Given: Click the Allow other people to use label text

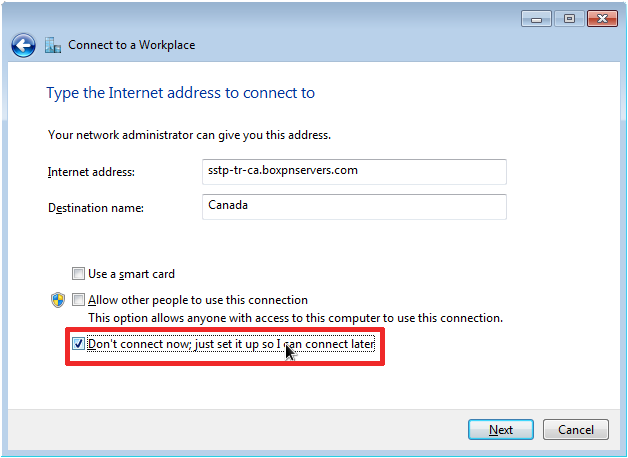Looking at the screenshot, I should point(198,300).
